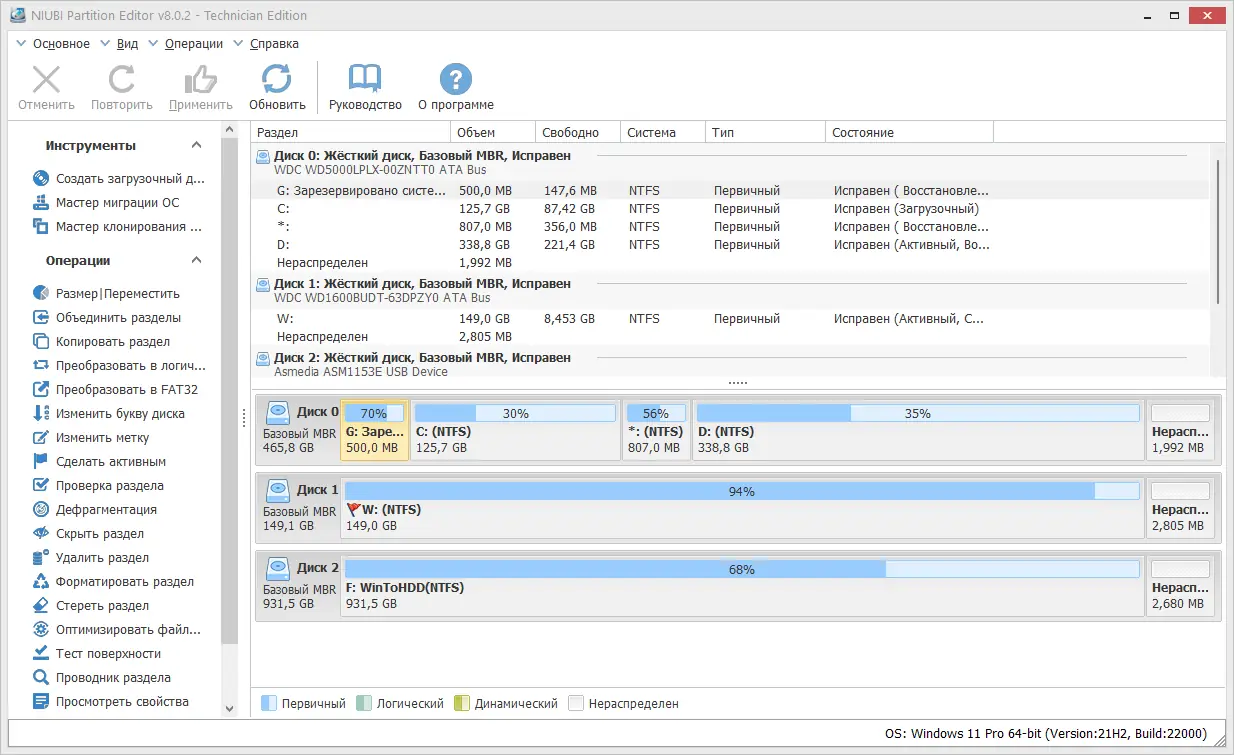This screenshot has height=755, width=1234.
Task: Collapse the Операции section chevron
Action: (197, 261)
